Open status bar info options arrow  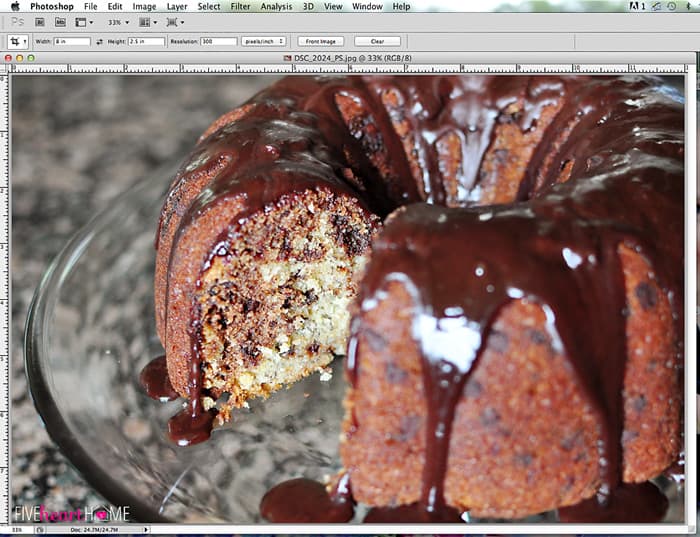point(146,529)
